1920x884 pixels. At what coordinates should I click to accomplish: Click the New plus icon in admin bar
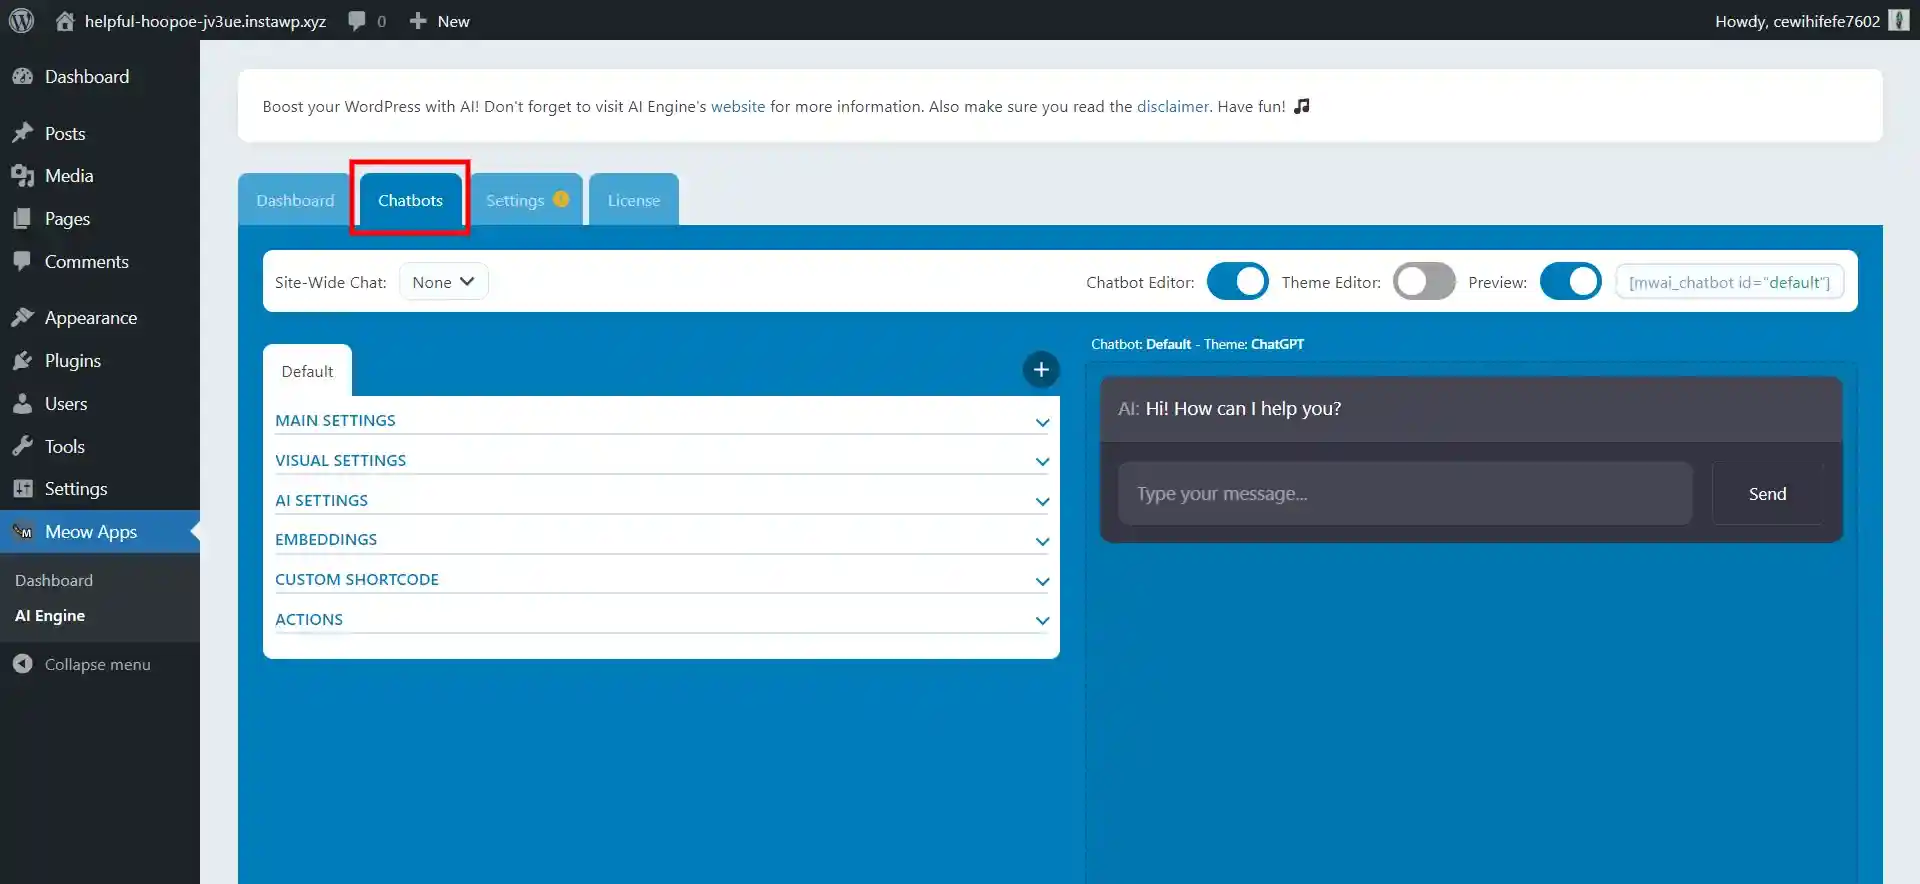(418, 21)
